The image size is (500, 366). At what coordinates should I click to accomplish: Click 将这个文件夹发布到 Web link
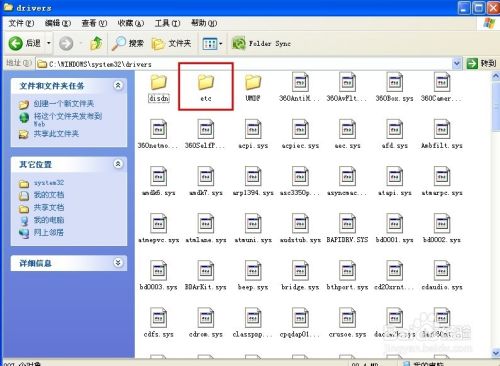tap(61, 119)
